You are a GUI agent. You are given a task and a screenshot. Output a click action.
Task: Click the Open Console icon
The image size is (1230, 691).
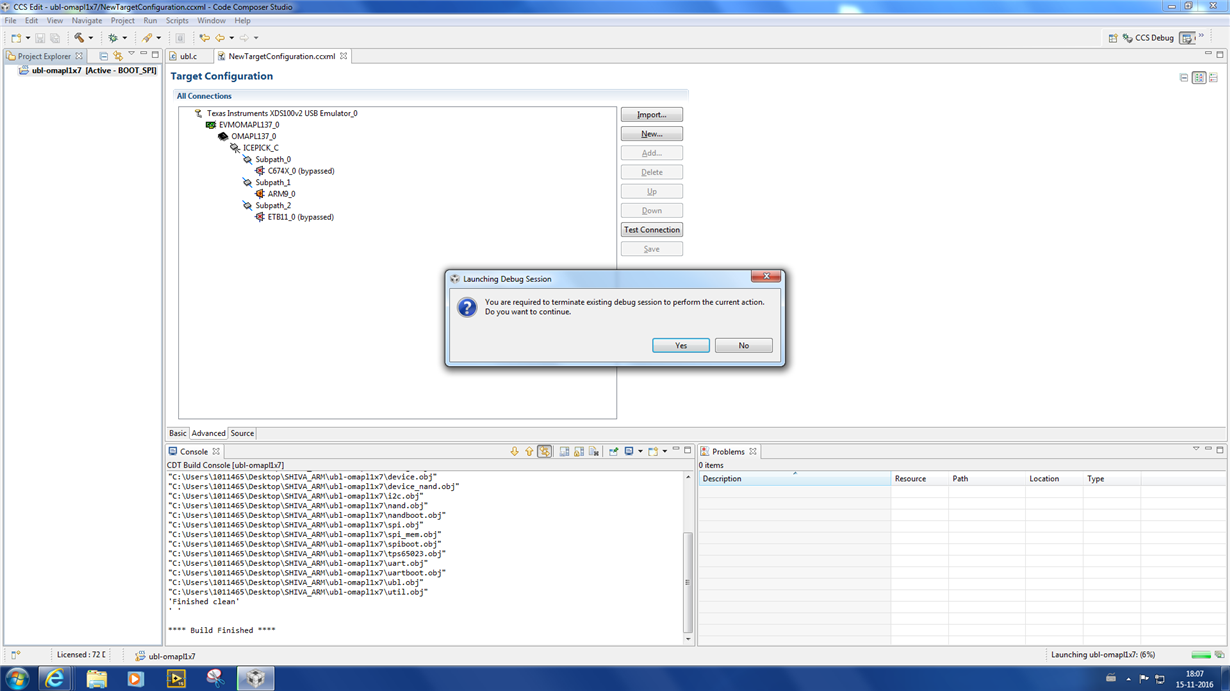pos(652,452)
